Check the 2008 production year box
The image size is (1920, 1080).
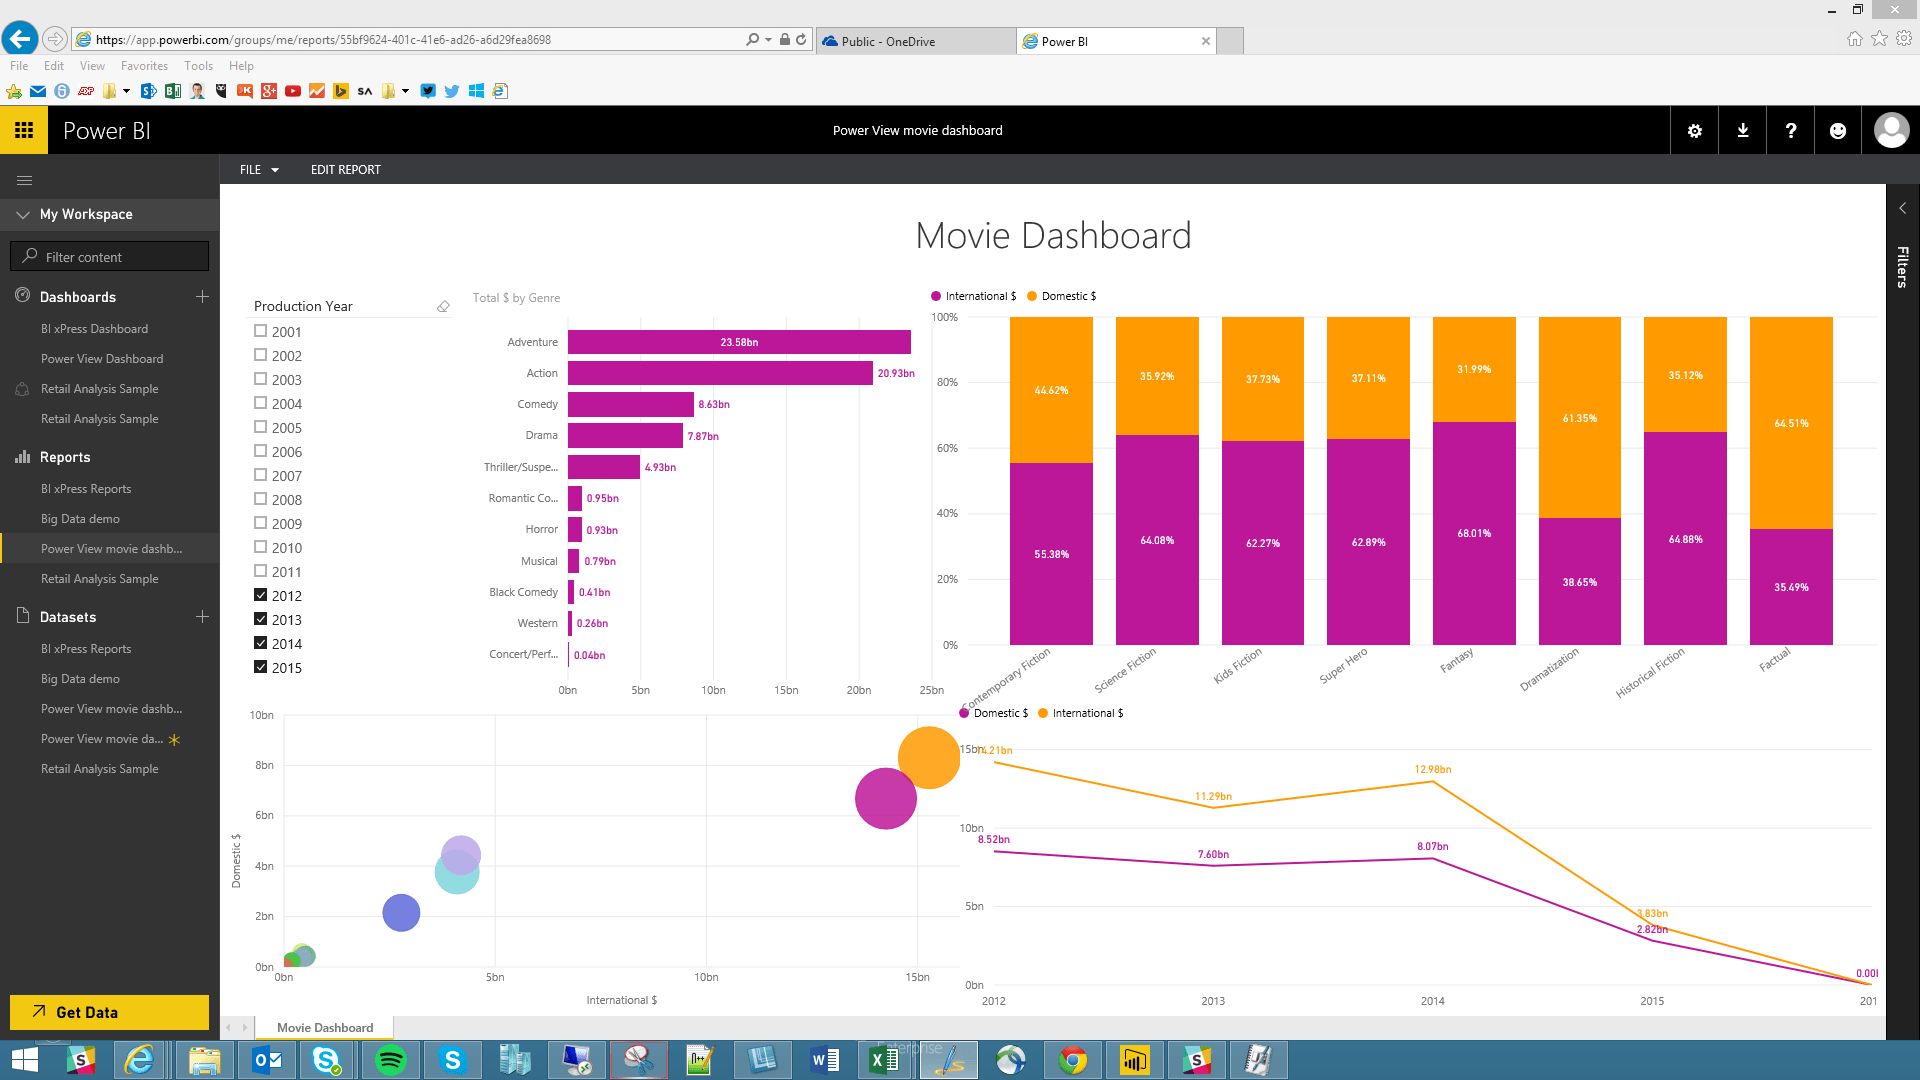pyautogui.click(x=261, y=499)
